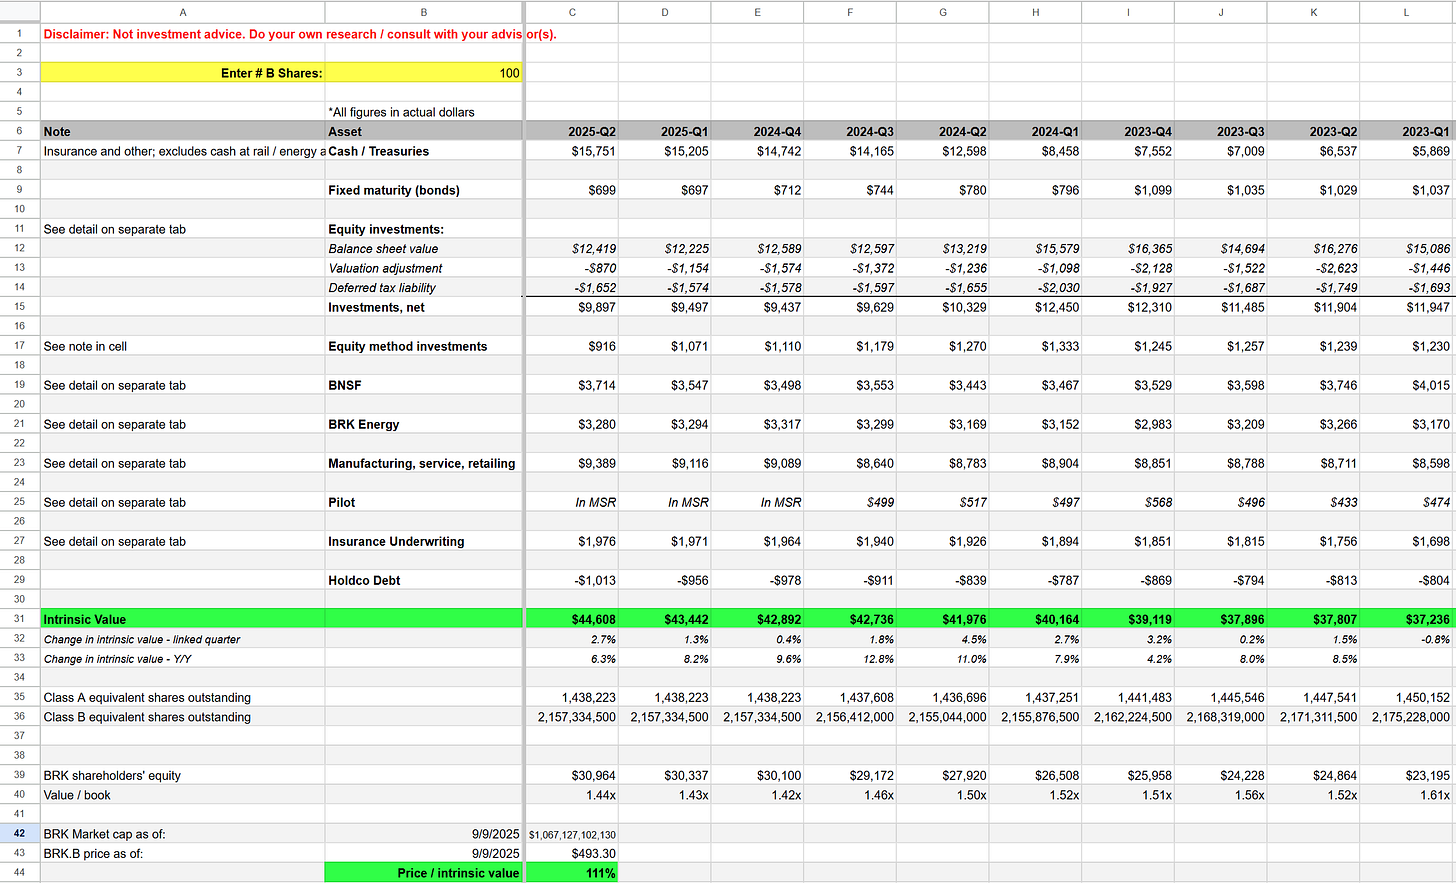Click the 'Holdco Debt' row label

pyautogui.click(x=364, y=580)
